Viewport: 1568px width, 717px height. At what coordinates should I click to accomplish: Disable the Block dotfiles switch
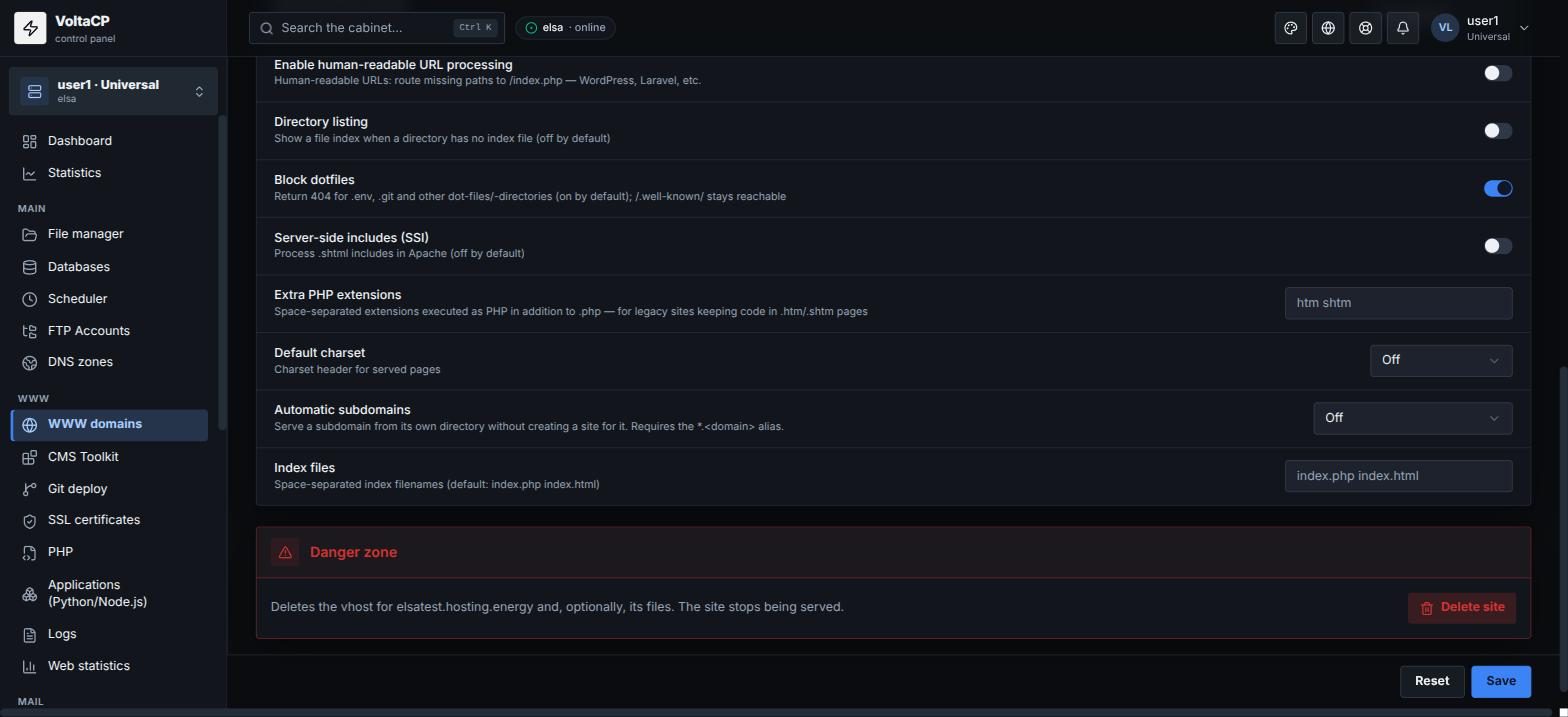(x=1497, y=188)
